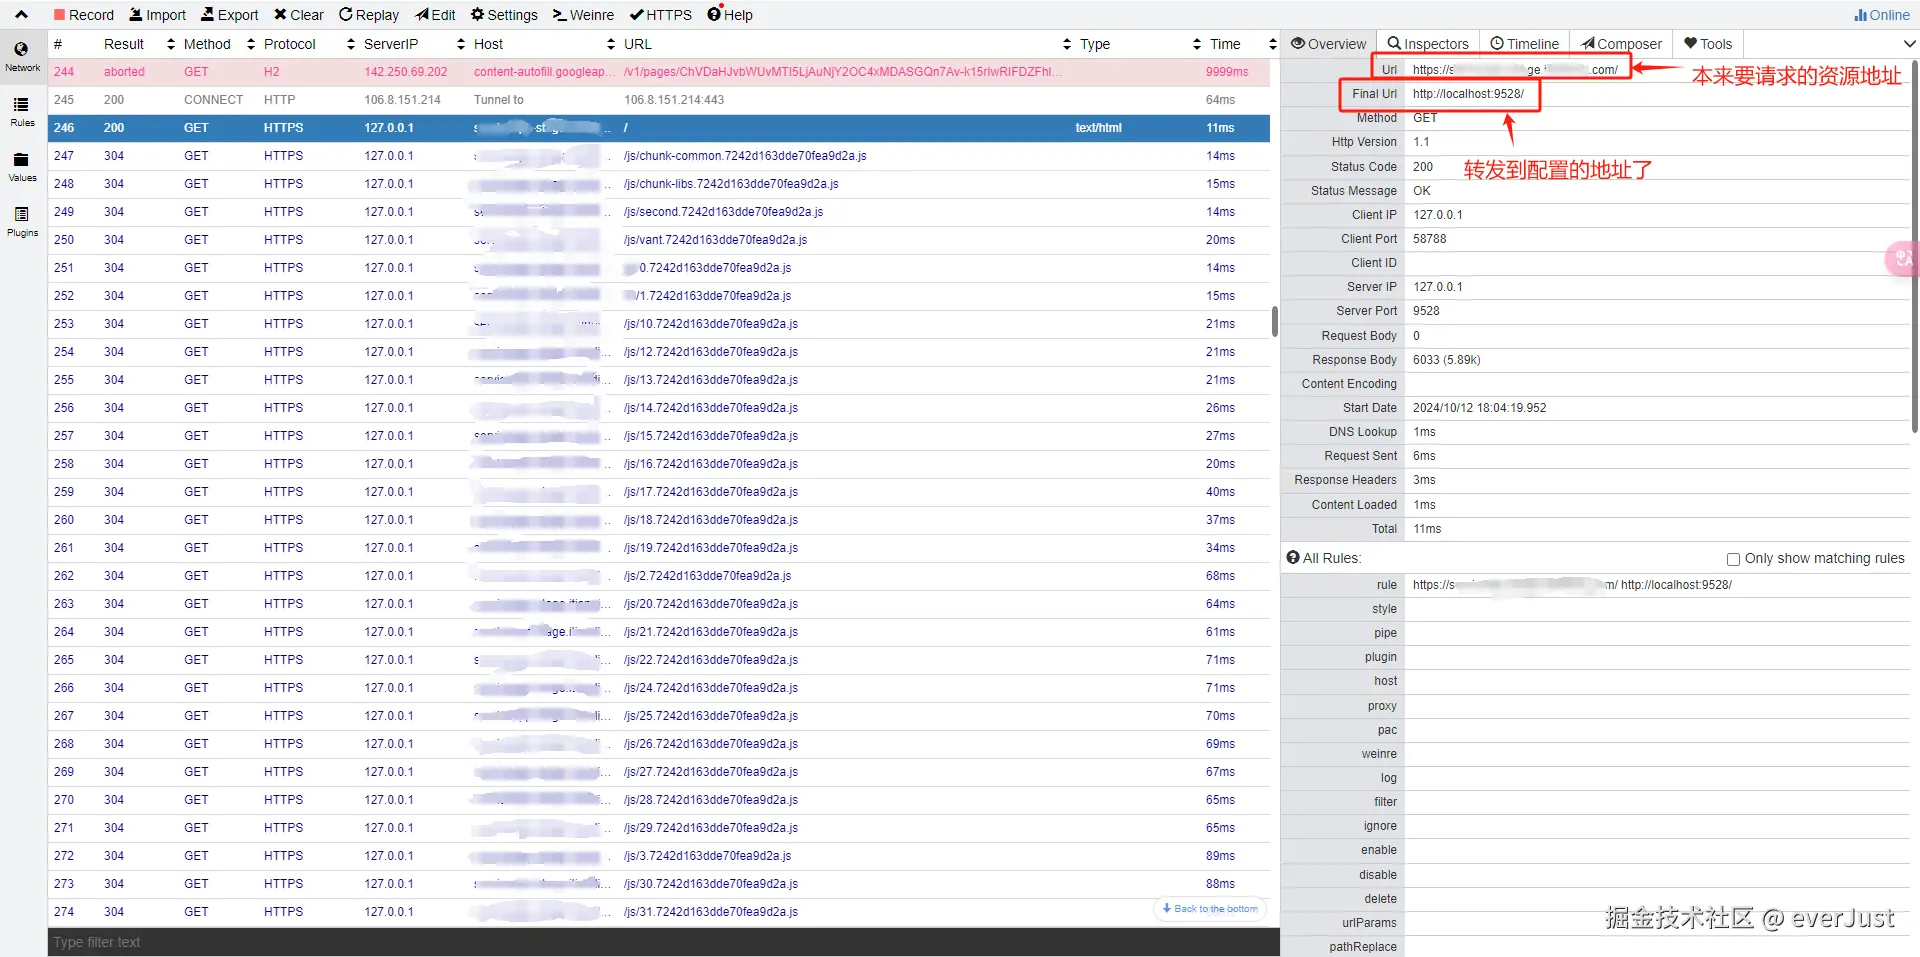Open the All Rules help icon
The image size is (1920, 957).
[1292, 558]
